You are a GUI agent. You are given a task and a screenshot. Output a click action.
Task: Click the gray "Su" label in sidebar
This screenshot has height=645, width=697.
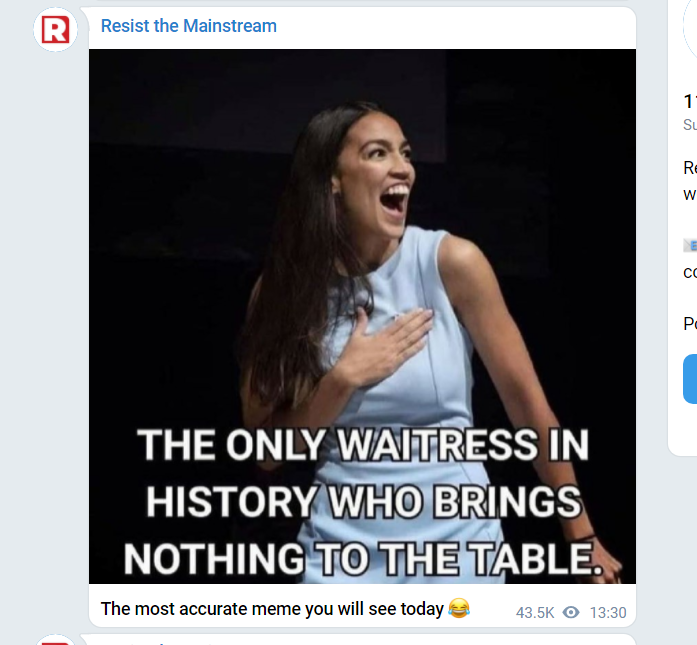(x=689, y=125)
